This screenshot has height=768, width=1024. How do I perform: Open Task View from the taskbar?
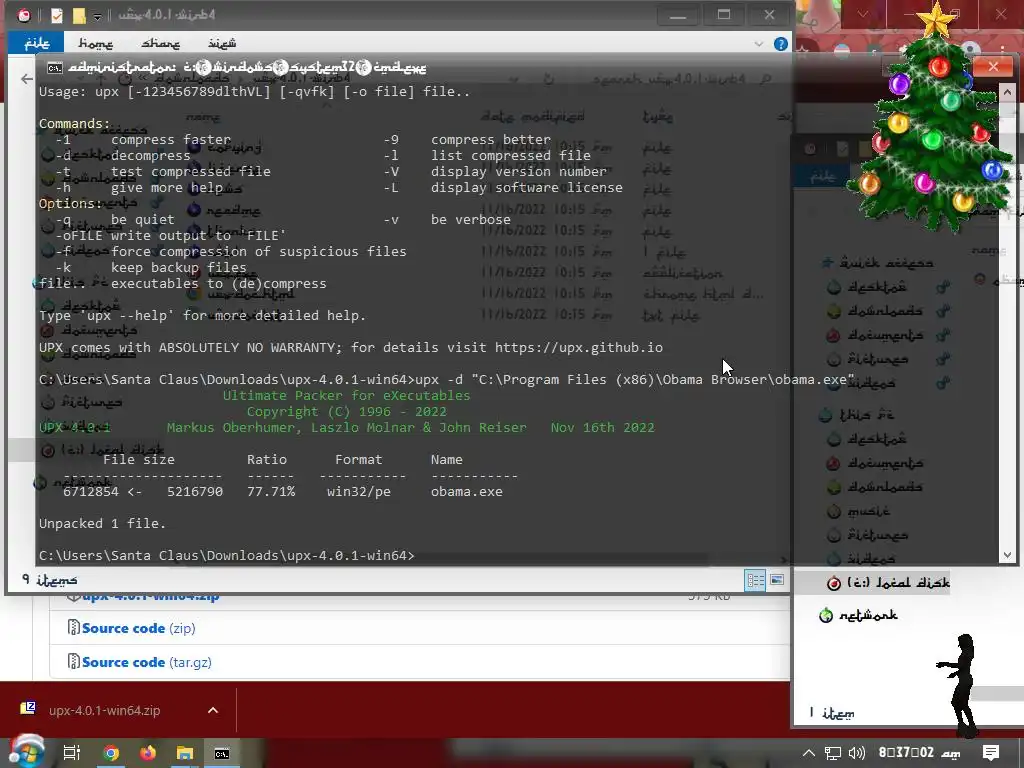tap(71, 753)
